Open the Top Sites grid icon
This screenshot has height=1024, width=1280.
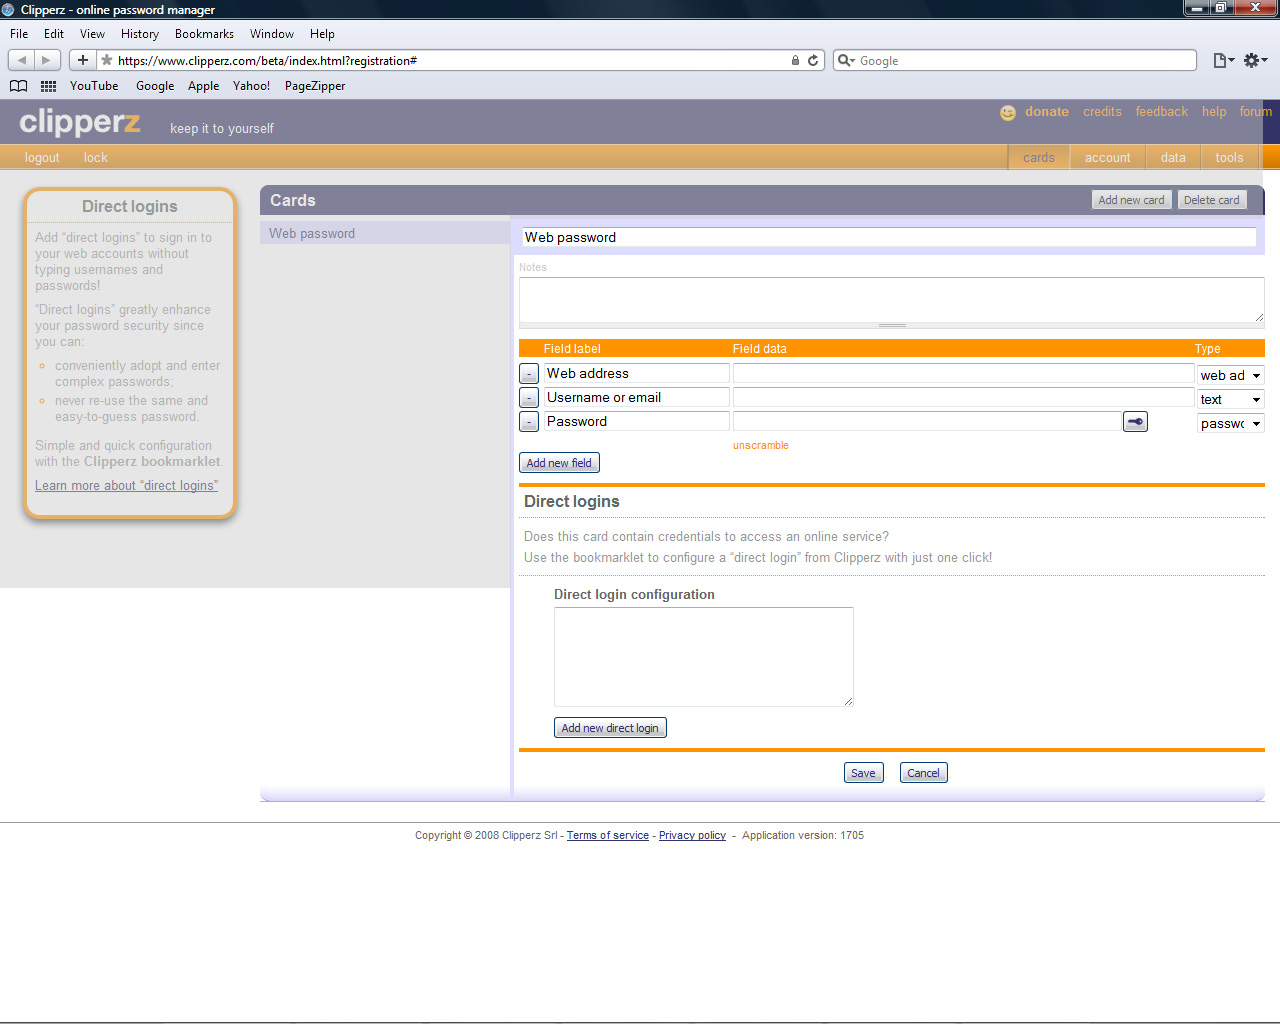pos(48,86)
